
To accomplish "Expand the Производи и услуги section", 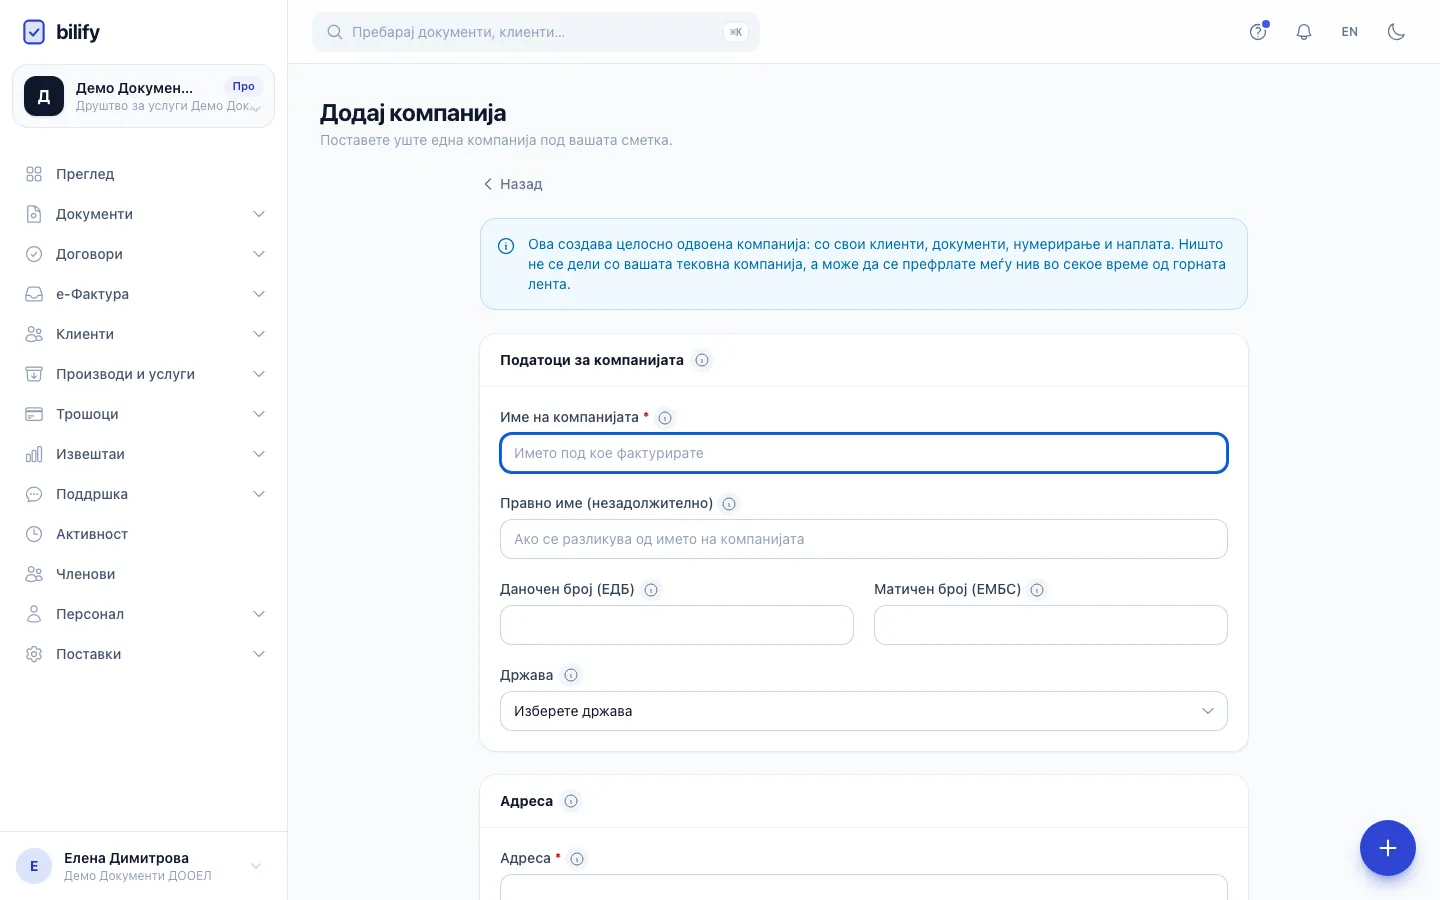I will [143, 374].
